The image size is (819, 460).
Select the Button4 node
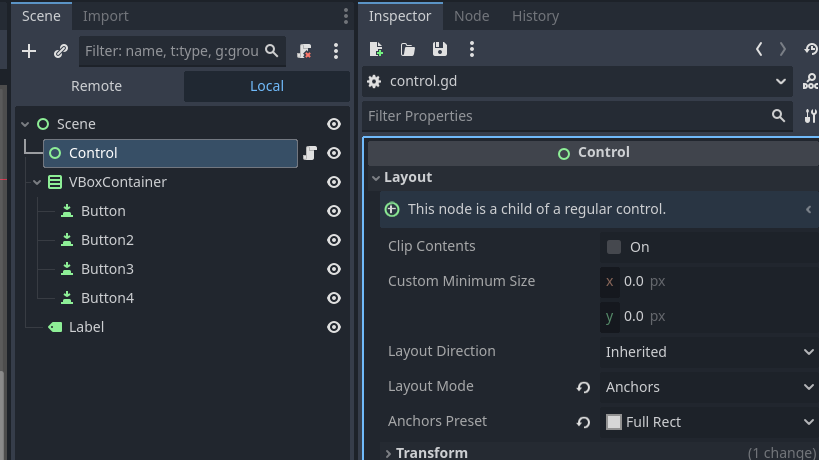pyautogui.click(x=108, y=298)
